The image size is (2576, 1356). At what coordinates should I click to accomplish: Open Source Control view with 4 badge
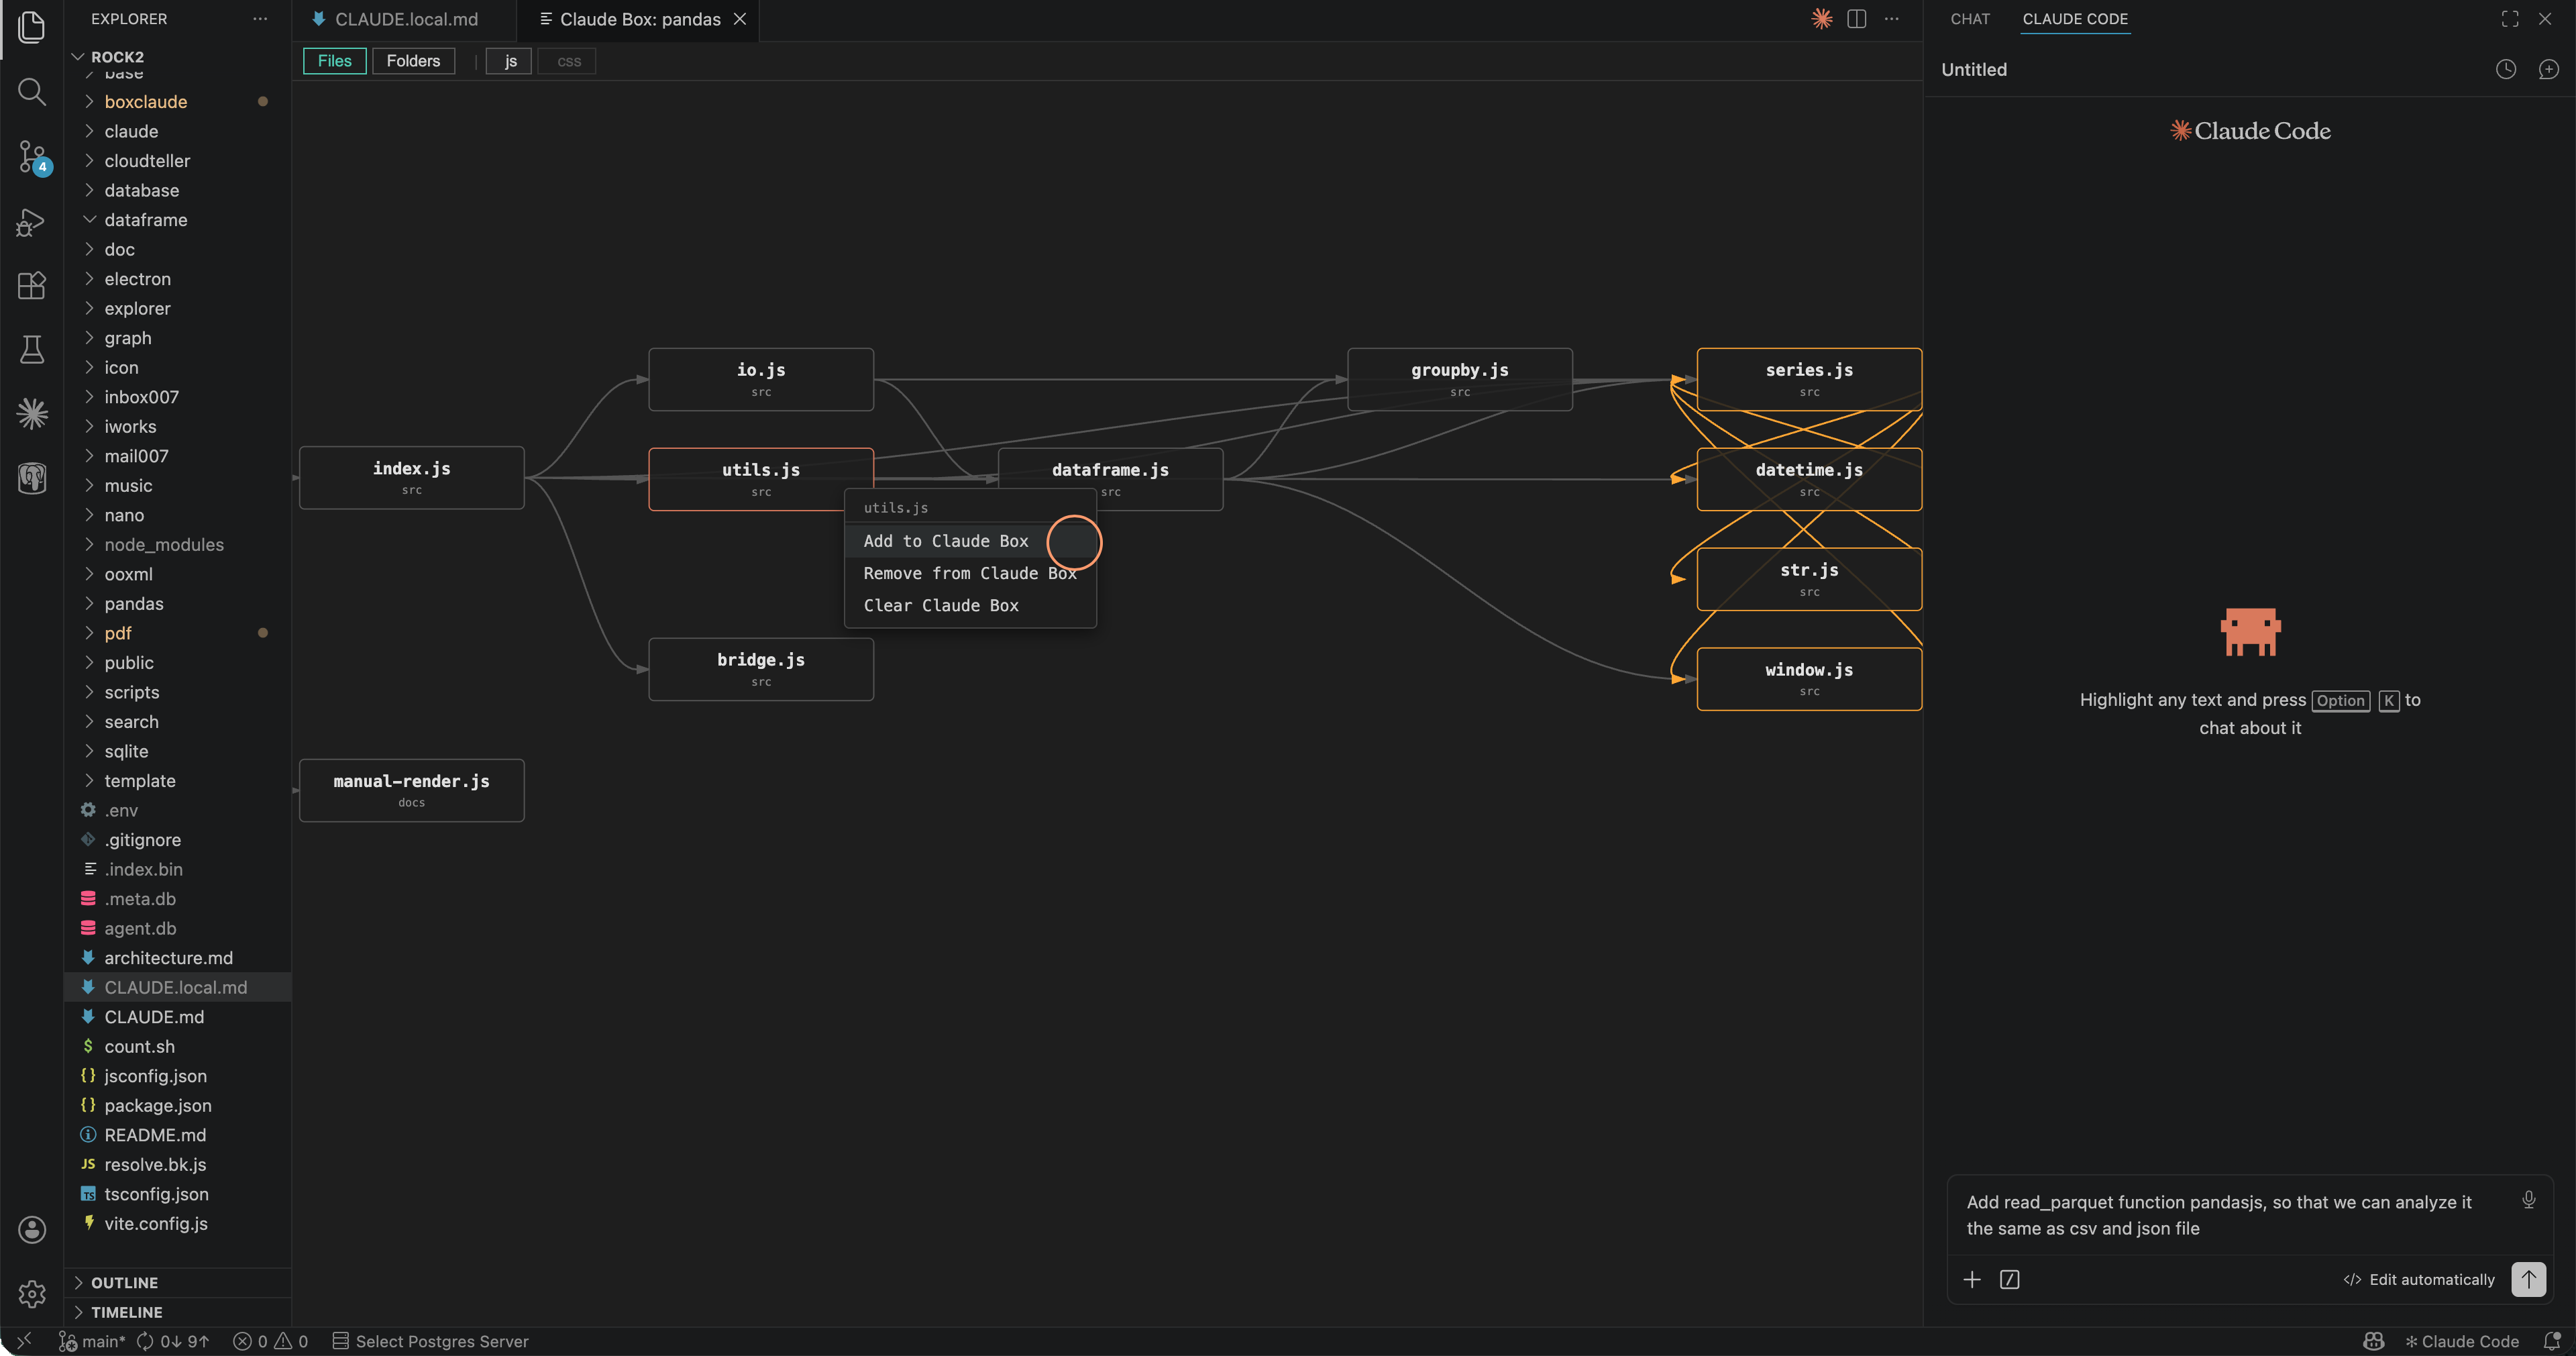click(x=32, y=157)
